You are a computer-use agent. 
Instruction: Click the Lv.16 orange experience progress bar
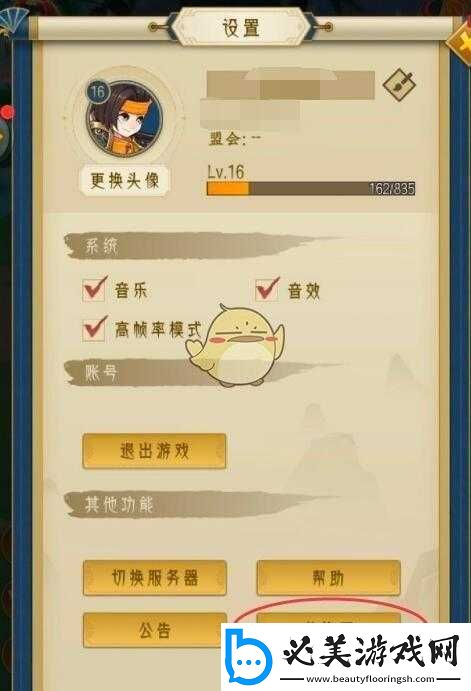[x=311, y=189]
